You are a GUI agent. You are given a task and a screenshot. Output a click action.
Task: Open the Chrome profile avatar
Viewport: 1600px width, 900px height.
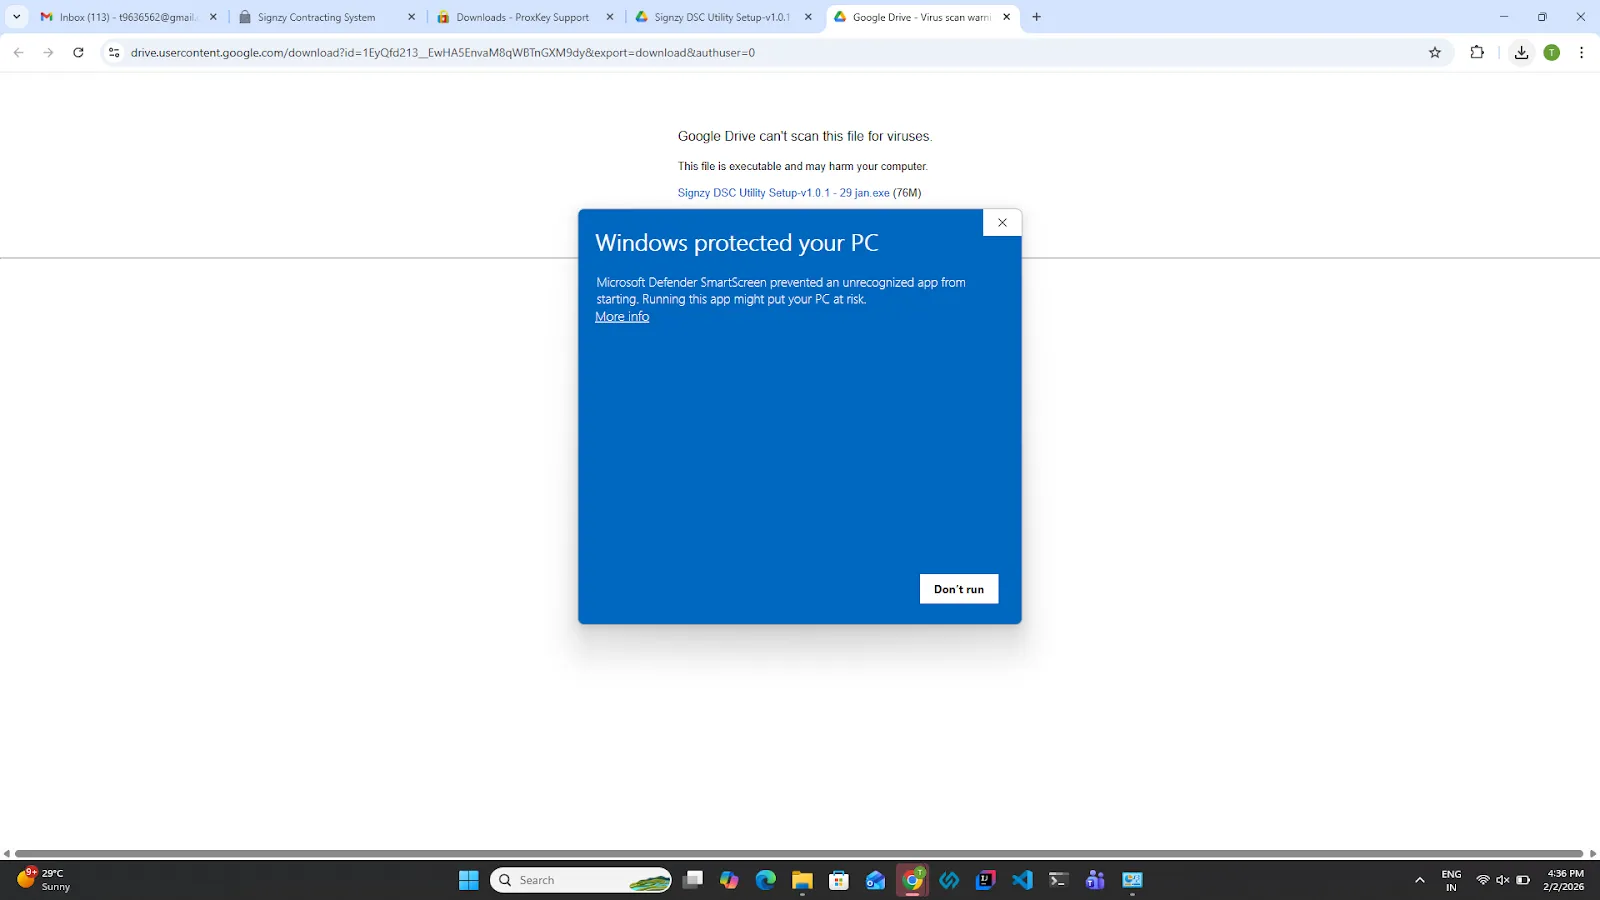click(1552, 53)
